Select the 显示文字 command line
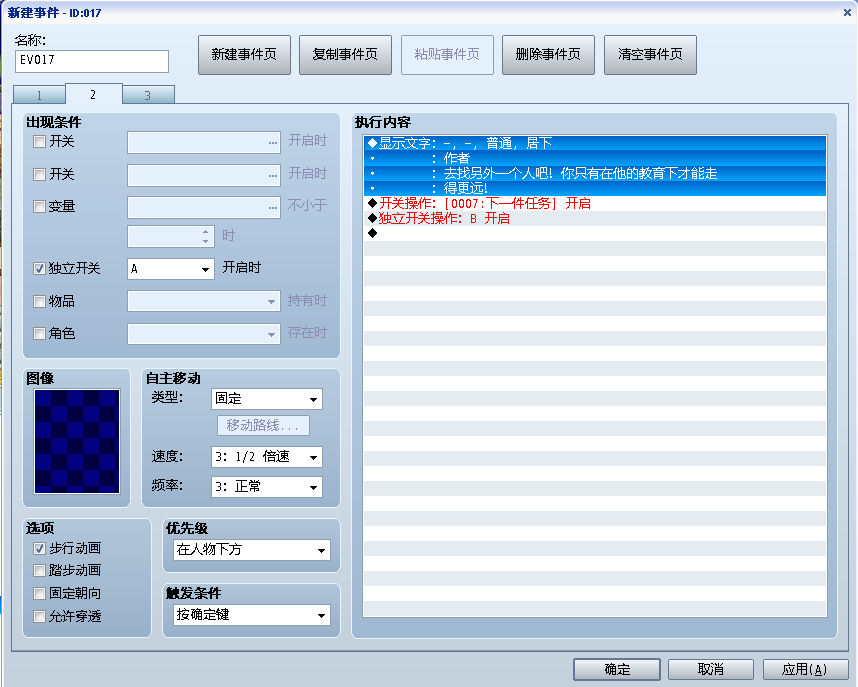Image resolution: width=858 pixels, height=687 pixels. point(595,143)
